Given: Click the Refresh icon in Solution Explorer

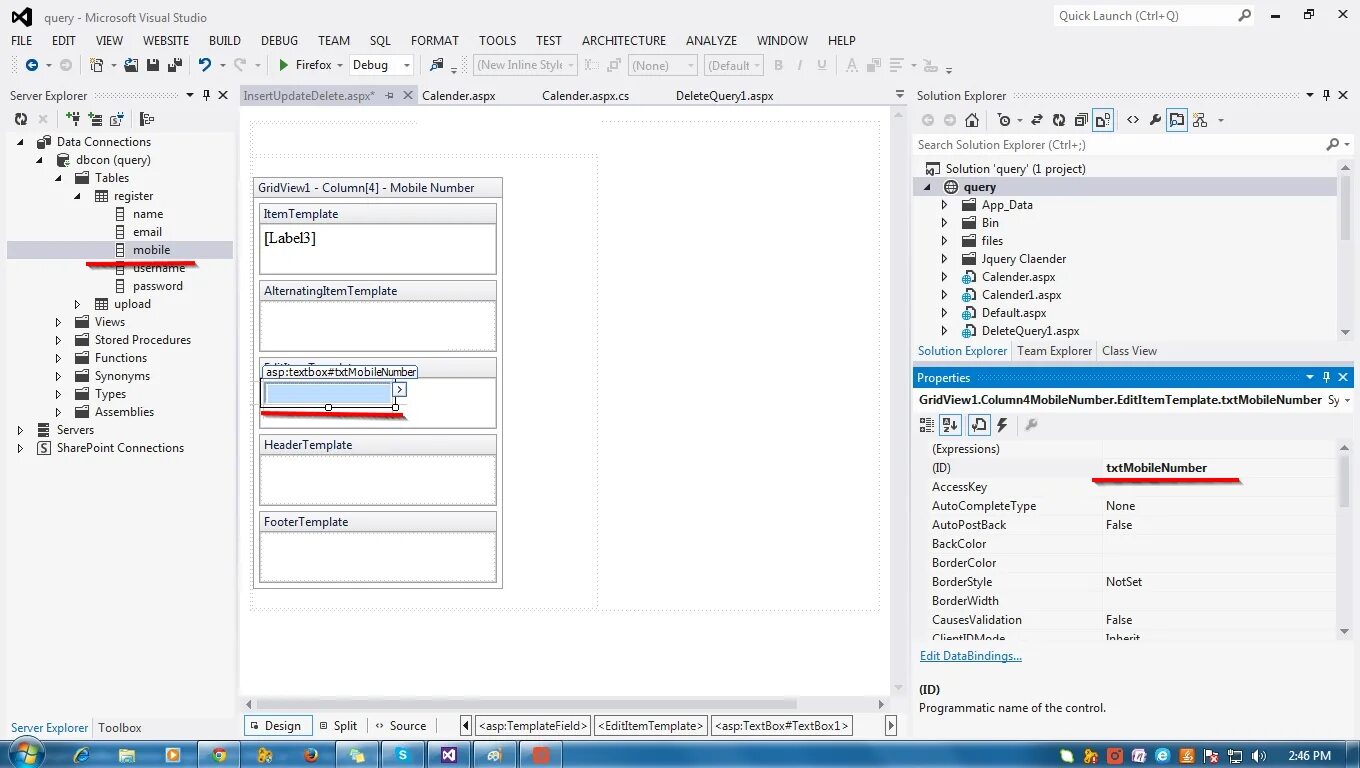Looking at the screenshot, I should [x=1058, y=120].
